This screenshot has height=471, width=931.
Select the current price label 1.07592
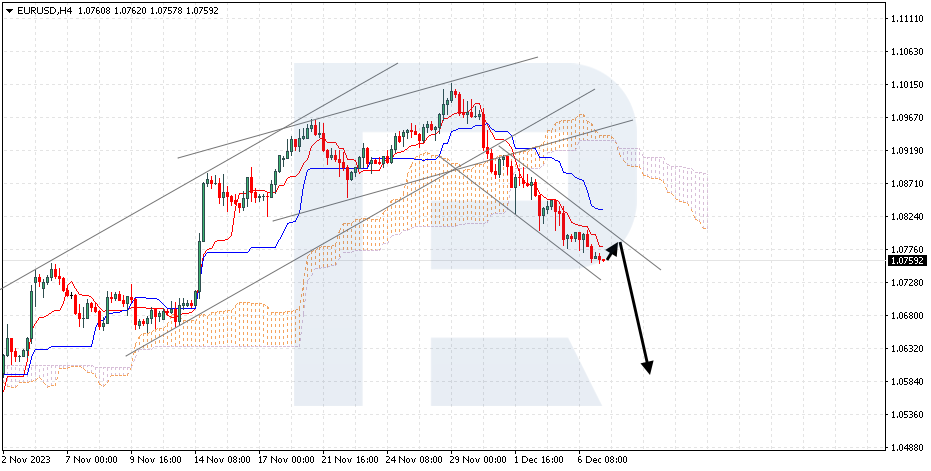tap(905, 261)
